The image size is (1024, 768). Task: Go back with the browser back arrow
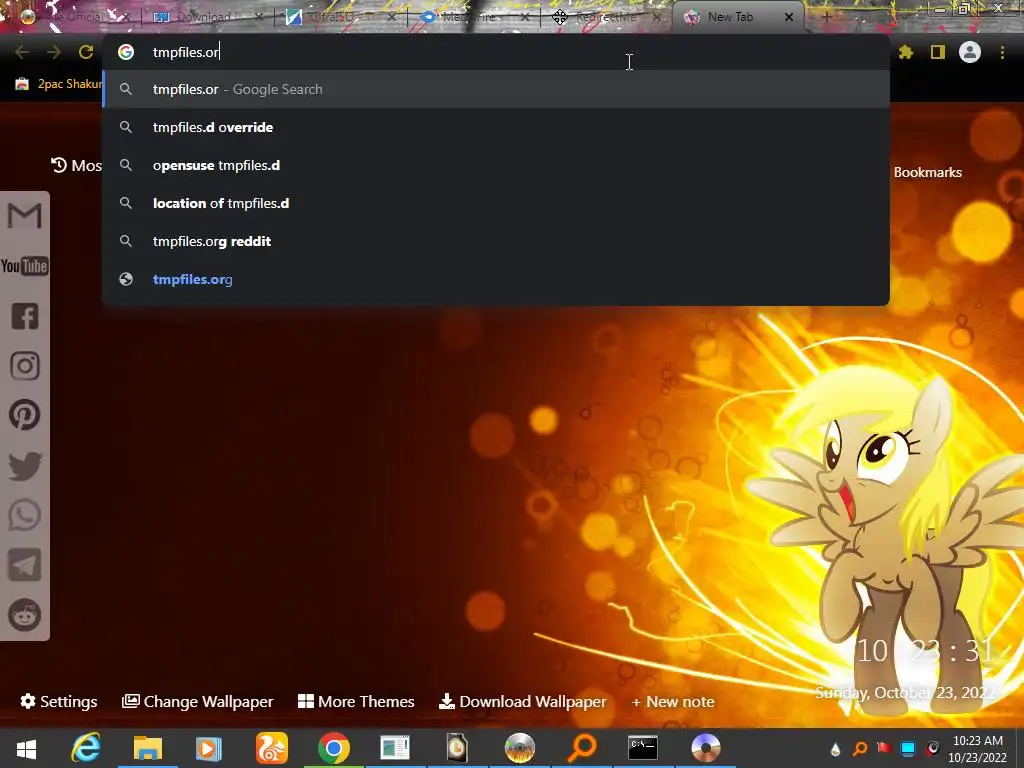(x=22, y=52)
